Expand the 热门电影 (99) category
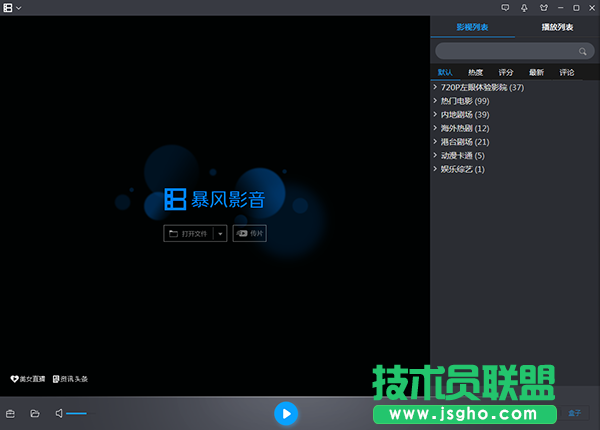Viewport: 600px width, 430px height. [468, 101]
